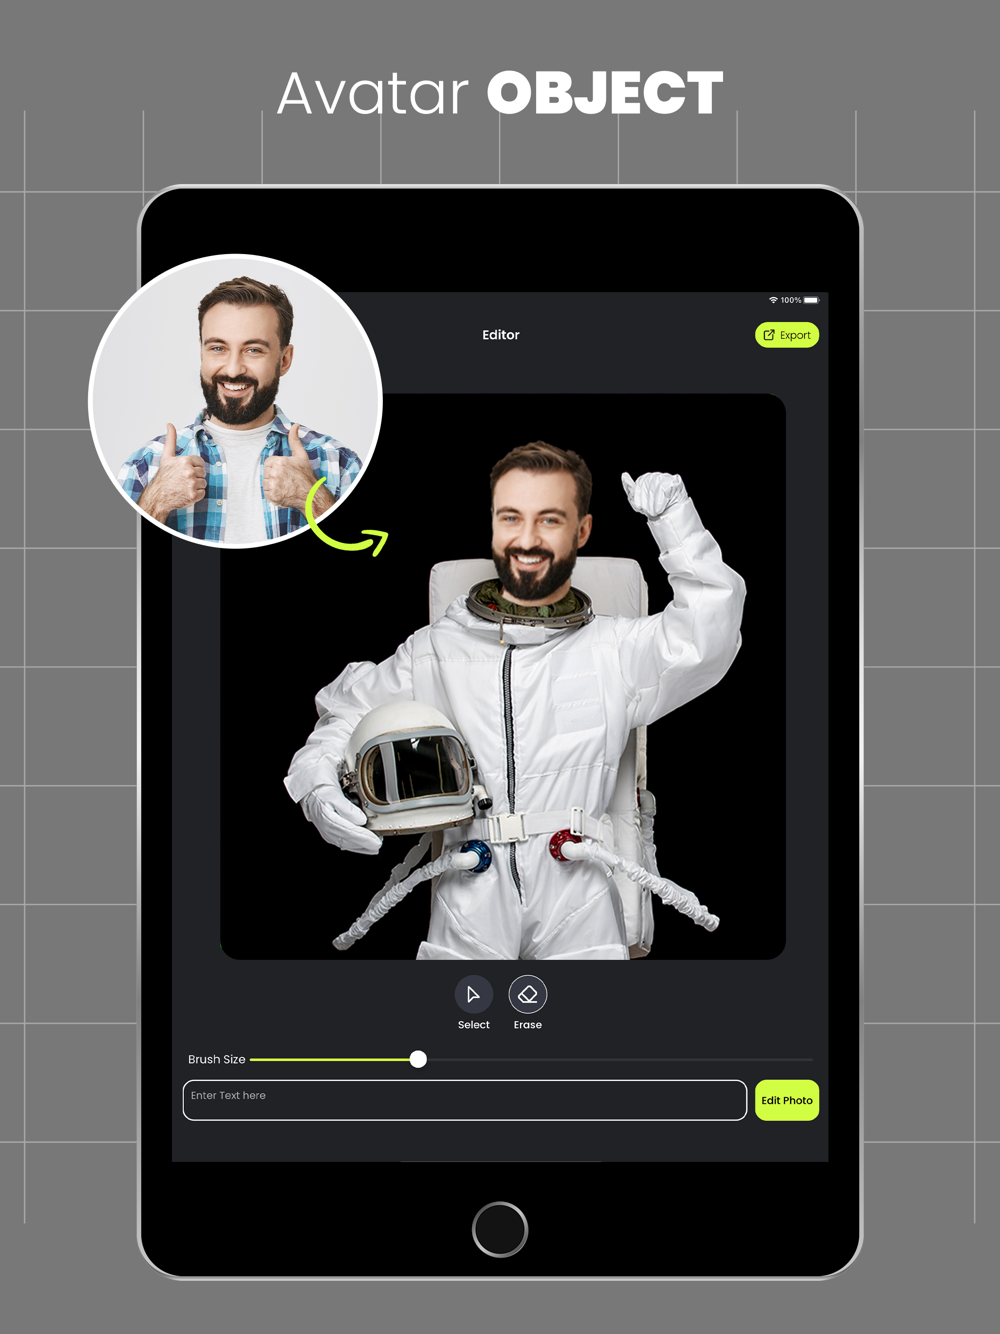Click the Editor title text
The height and width of the screenshot is (1334, 1000).
coord(501,335)
